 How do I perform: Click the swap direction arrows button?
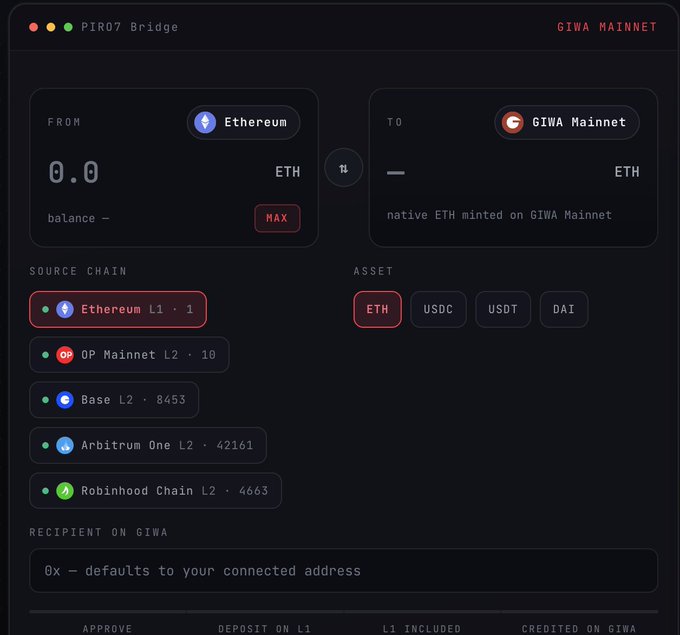343,168
